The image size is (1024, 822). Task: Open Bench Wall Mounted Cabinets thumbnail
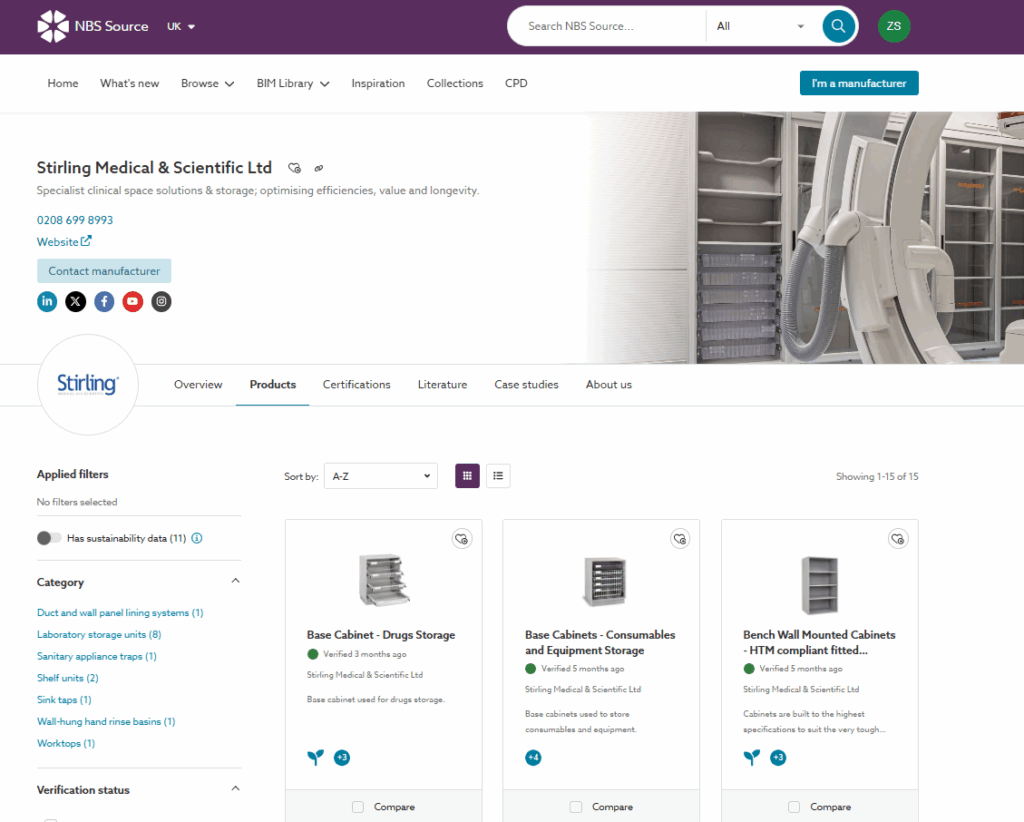(820, 585)
